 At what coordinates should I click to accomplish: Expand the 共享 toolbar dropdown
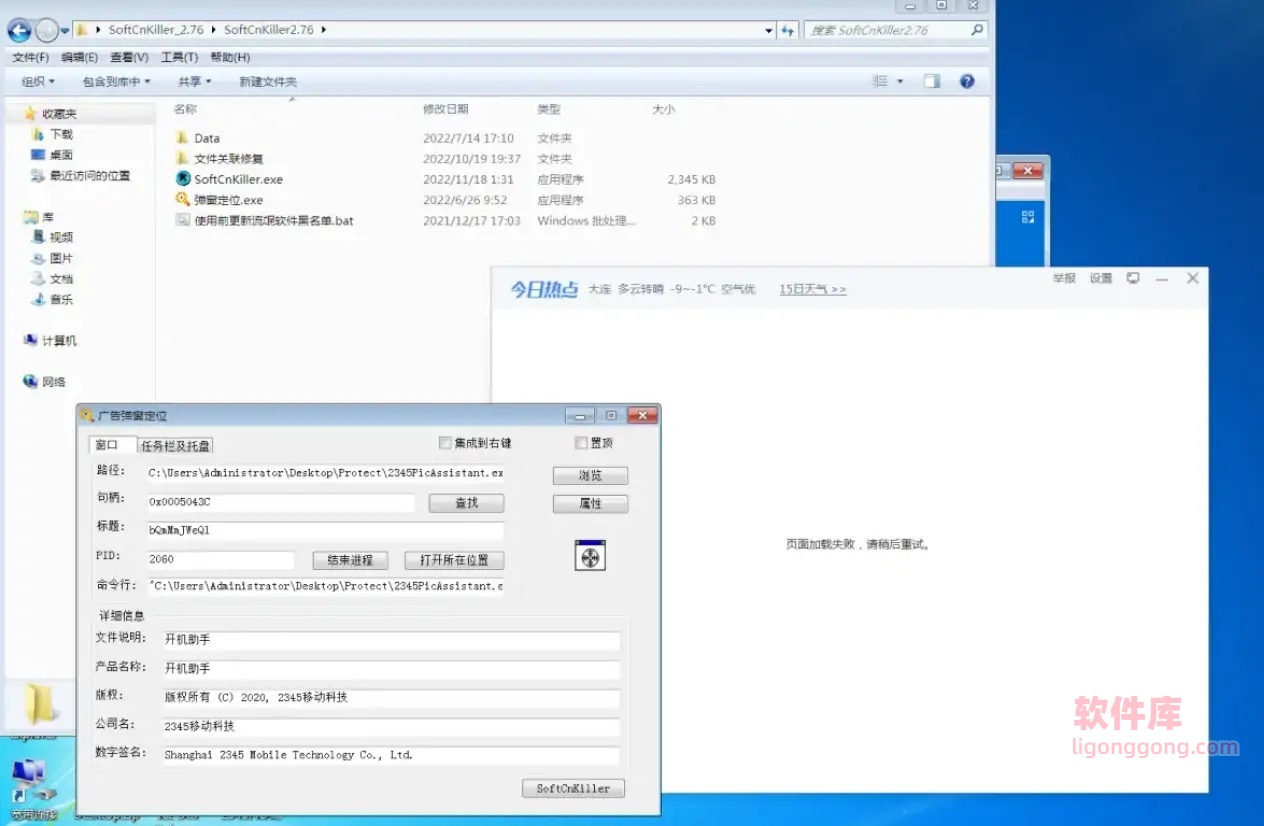coord(195,82)
